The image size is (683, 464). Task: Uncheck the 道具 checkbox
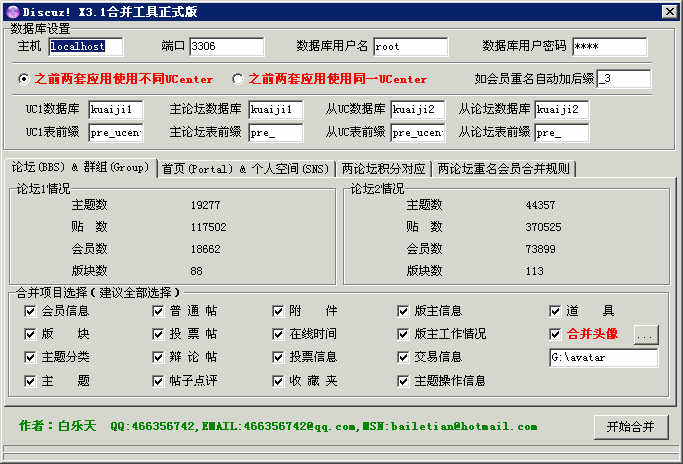point(556,311)
